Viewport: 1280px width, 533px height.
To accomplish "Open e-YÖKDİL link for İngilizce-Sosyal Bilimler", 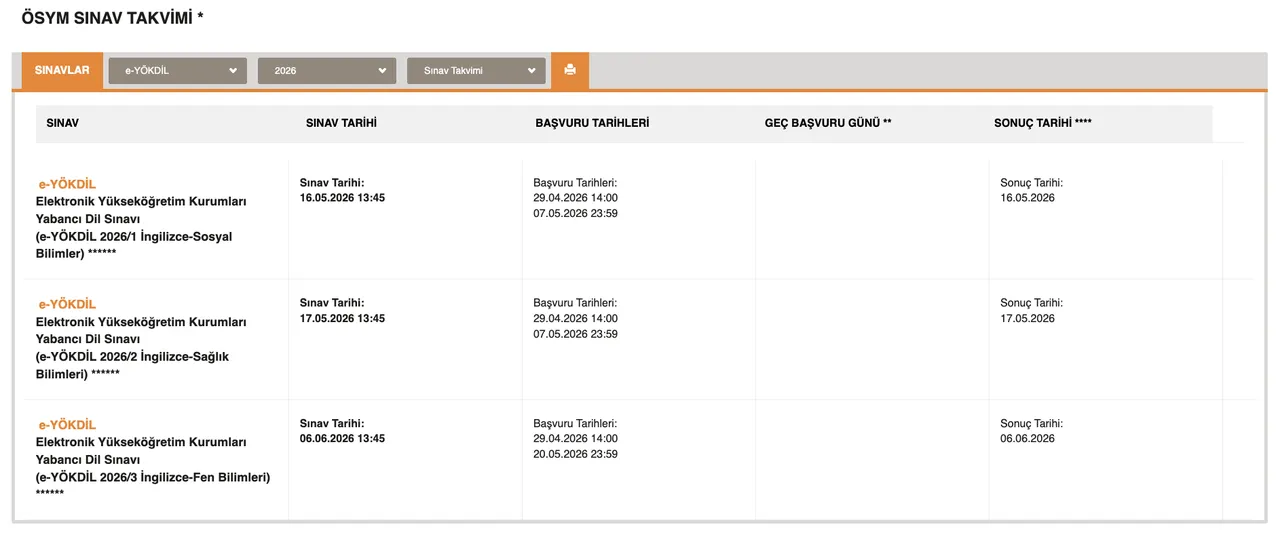I will (67, 184).
